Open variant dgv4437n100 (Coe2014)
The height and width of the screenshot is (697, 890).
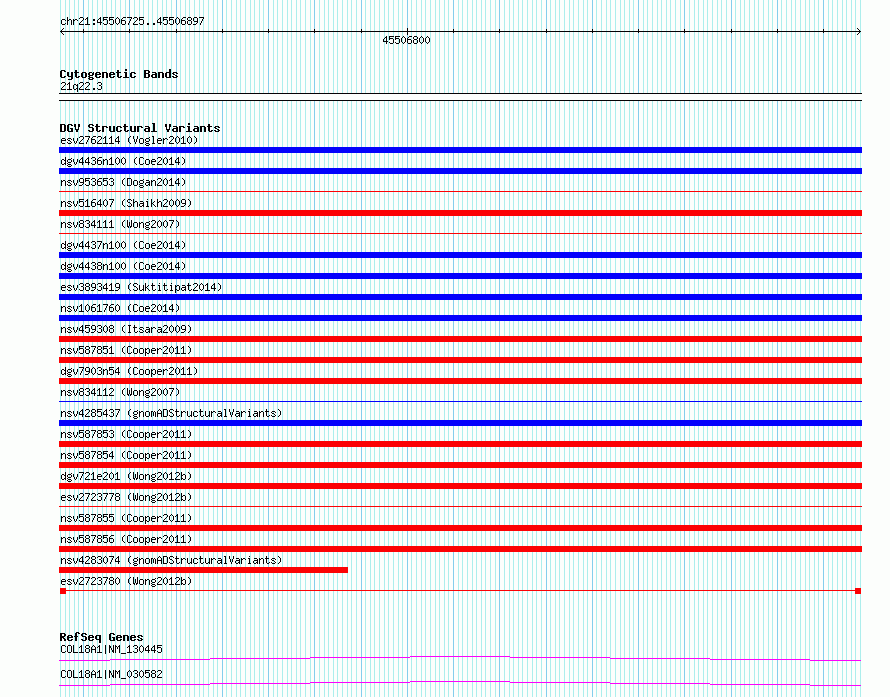pyautogui.click(x=123, y=245)
